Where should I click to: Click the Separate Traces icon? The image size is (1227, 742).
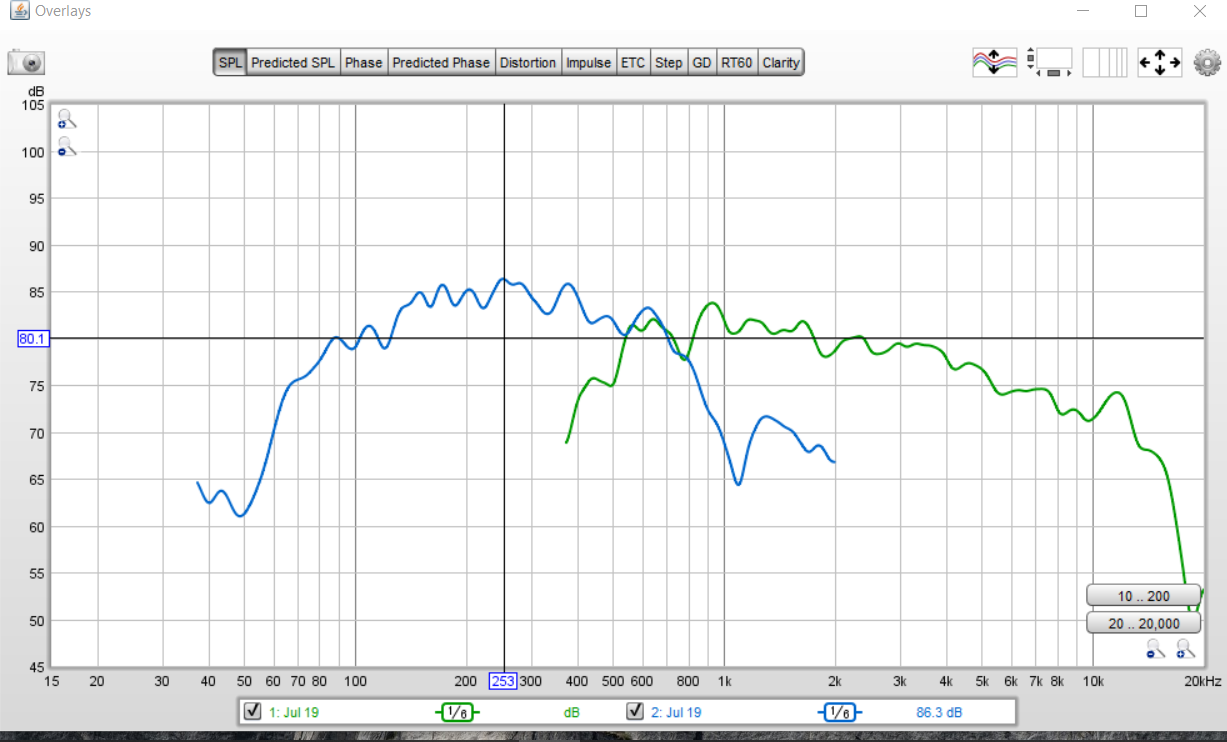(x=994, y=62)
